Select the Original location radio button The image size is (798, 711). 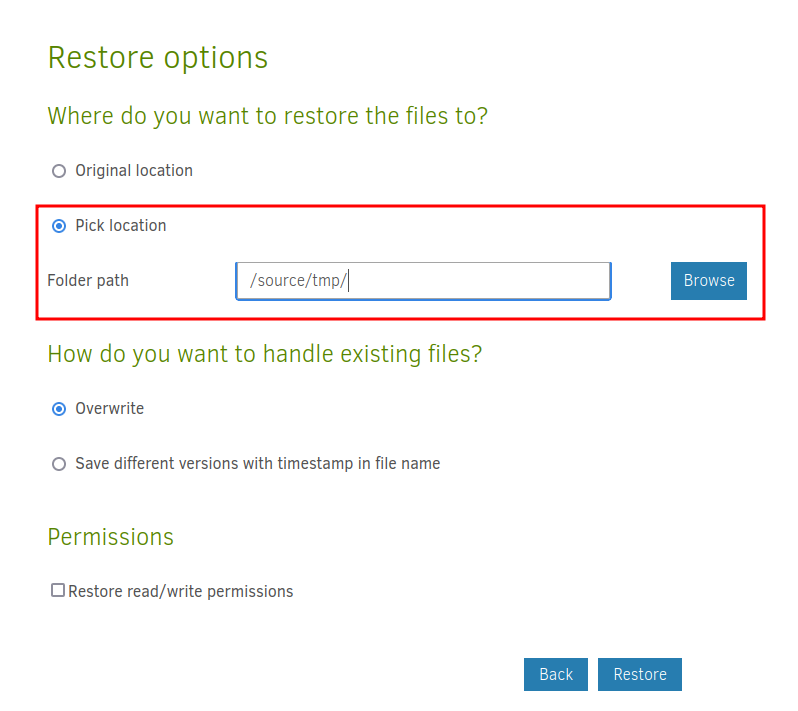click(x=59, y=171)
